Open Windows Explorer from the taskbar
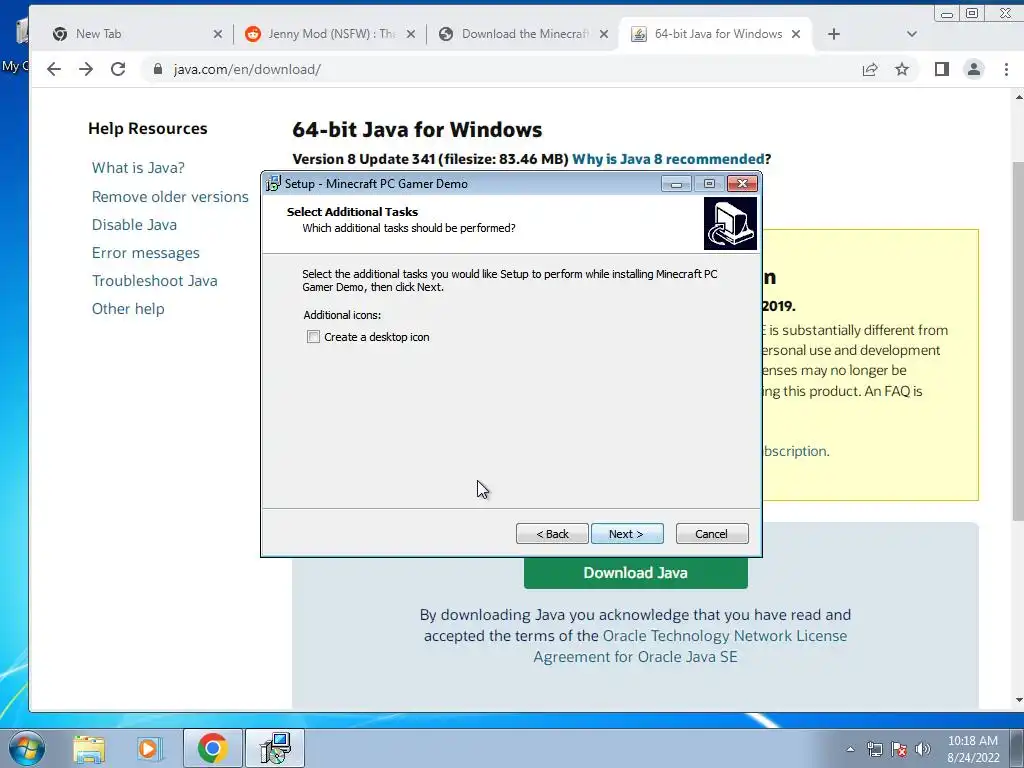Viewport: 1024px width, 768px height. (89, 748)
